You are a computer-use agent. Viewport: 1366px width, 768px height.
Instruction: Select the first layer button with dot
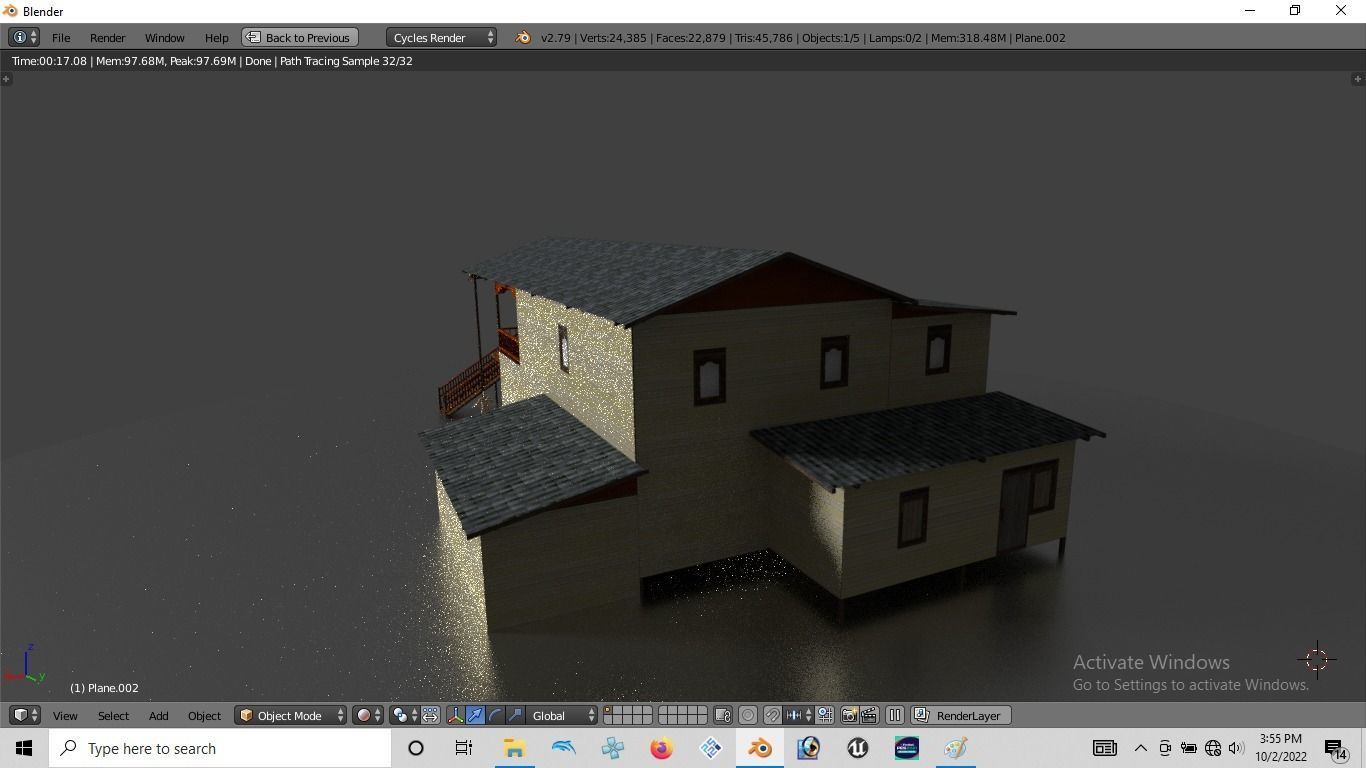[x=608, y=710]
